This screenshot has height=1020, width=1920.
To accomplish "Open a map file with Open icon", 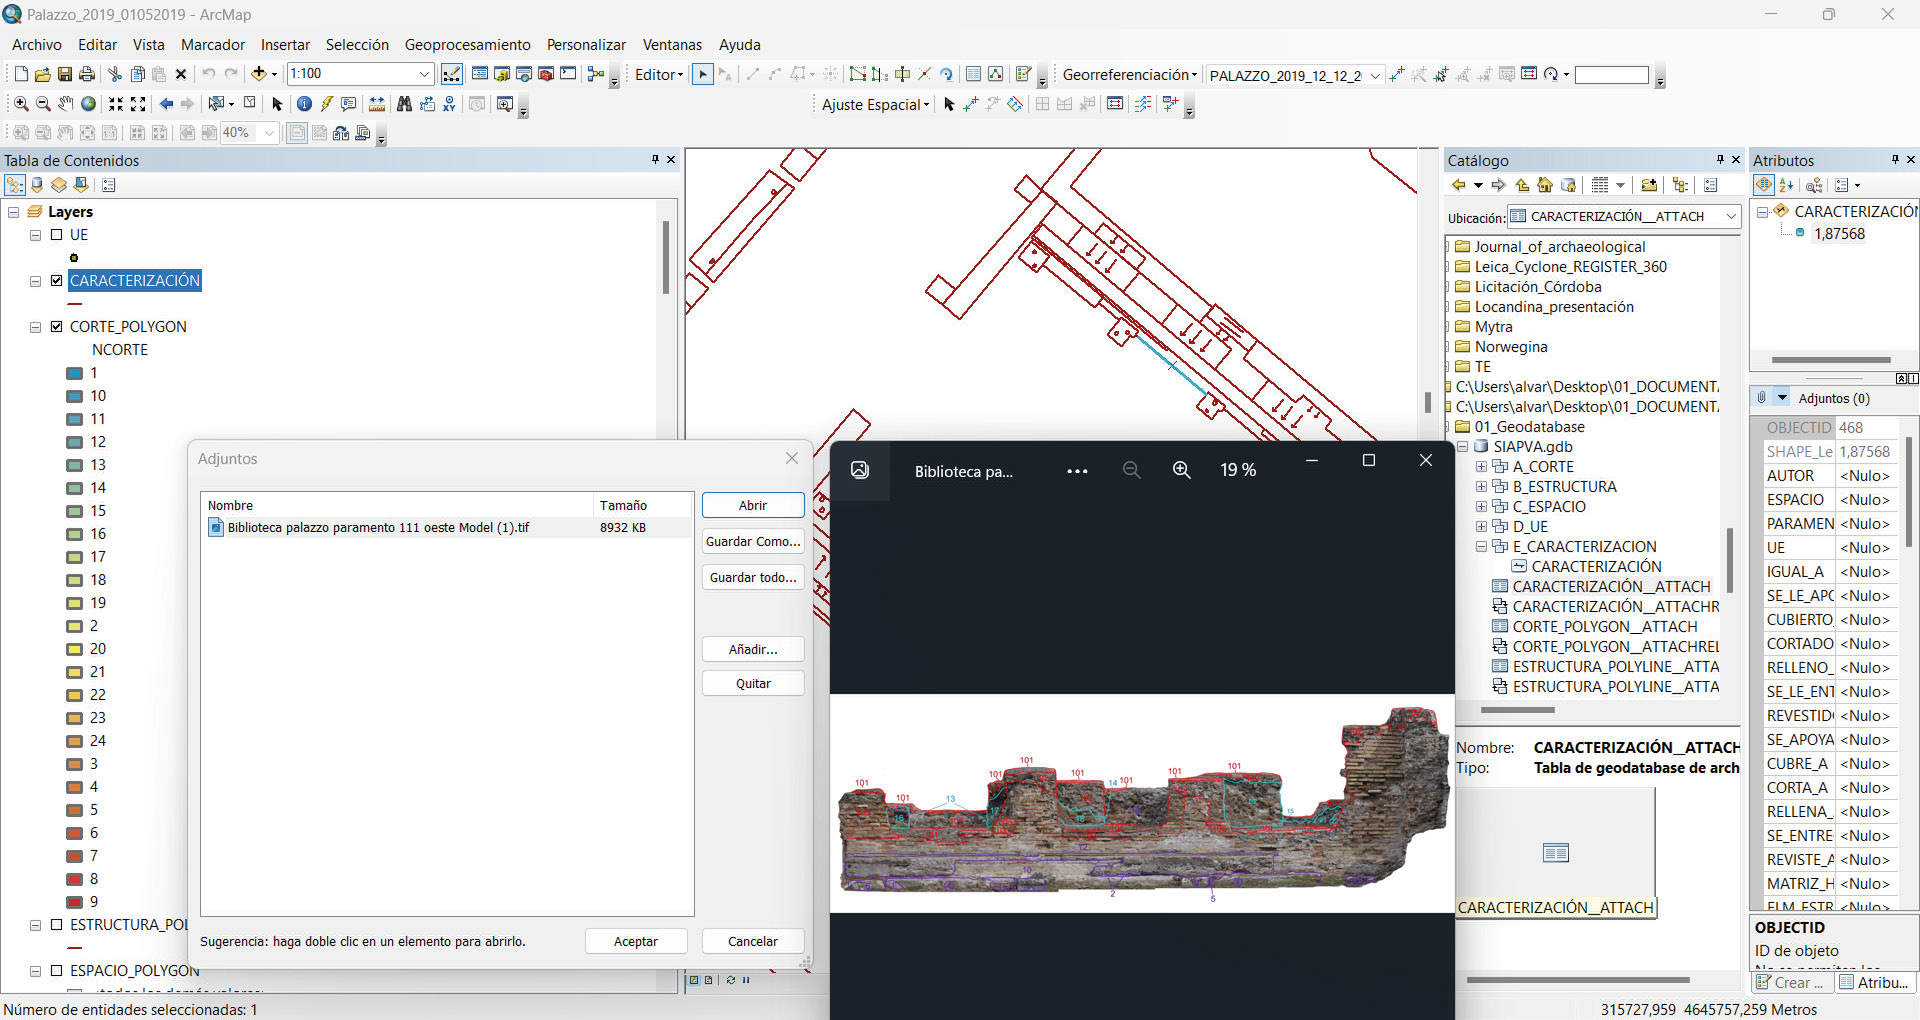I will (x=43, y=74).
